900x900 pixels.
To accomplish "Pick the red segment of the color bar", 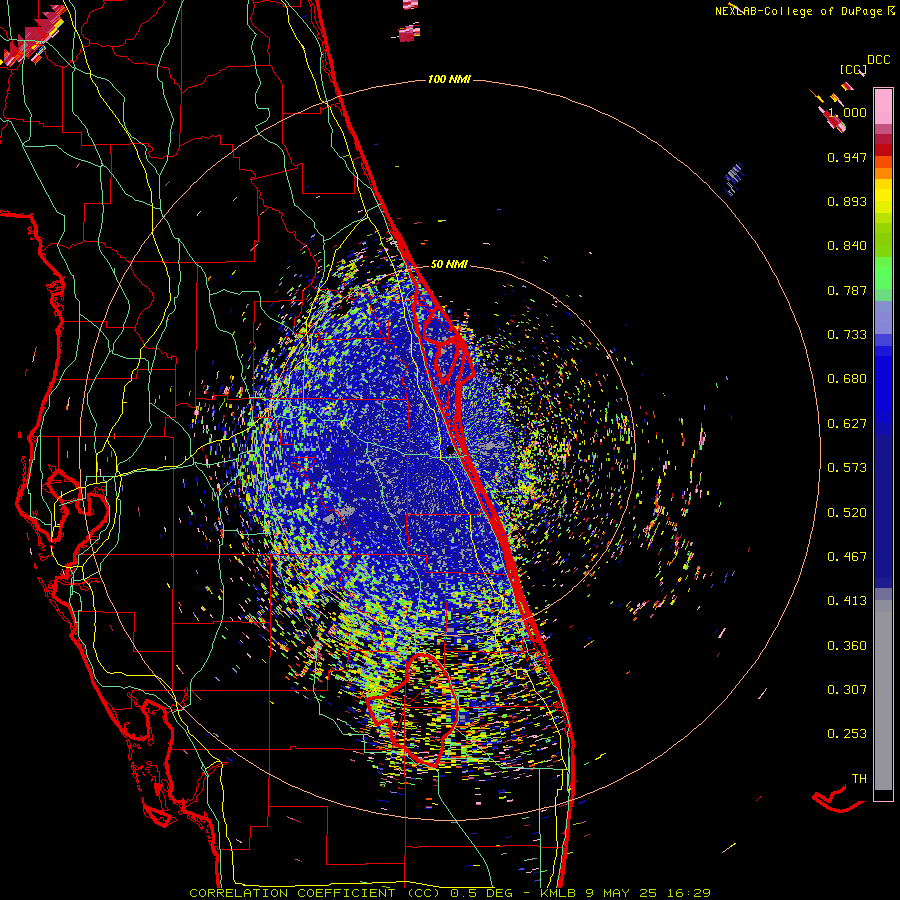I will (x=883, y=150).
